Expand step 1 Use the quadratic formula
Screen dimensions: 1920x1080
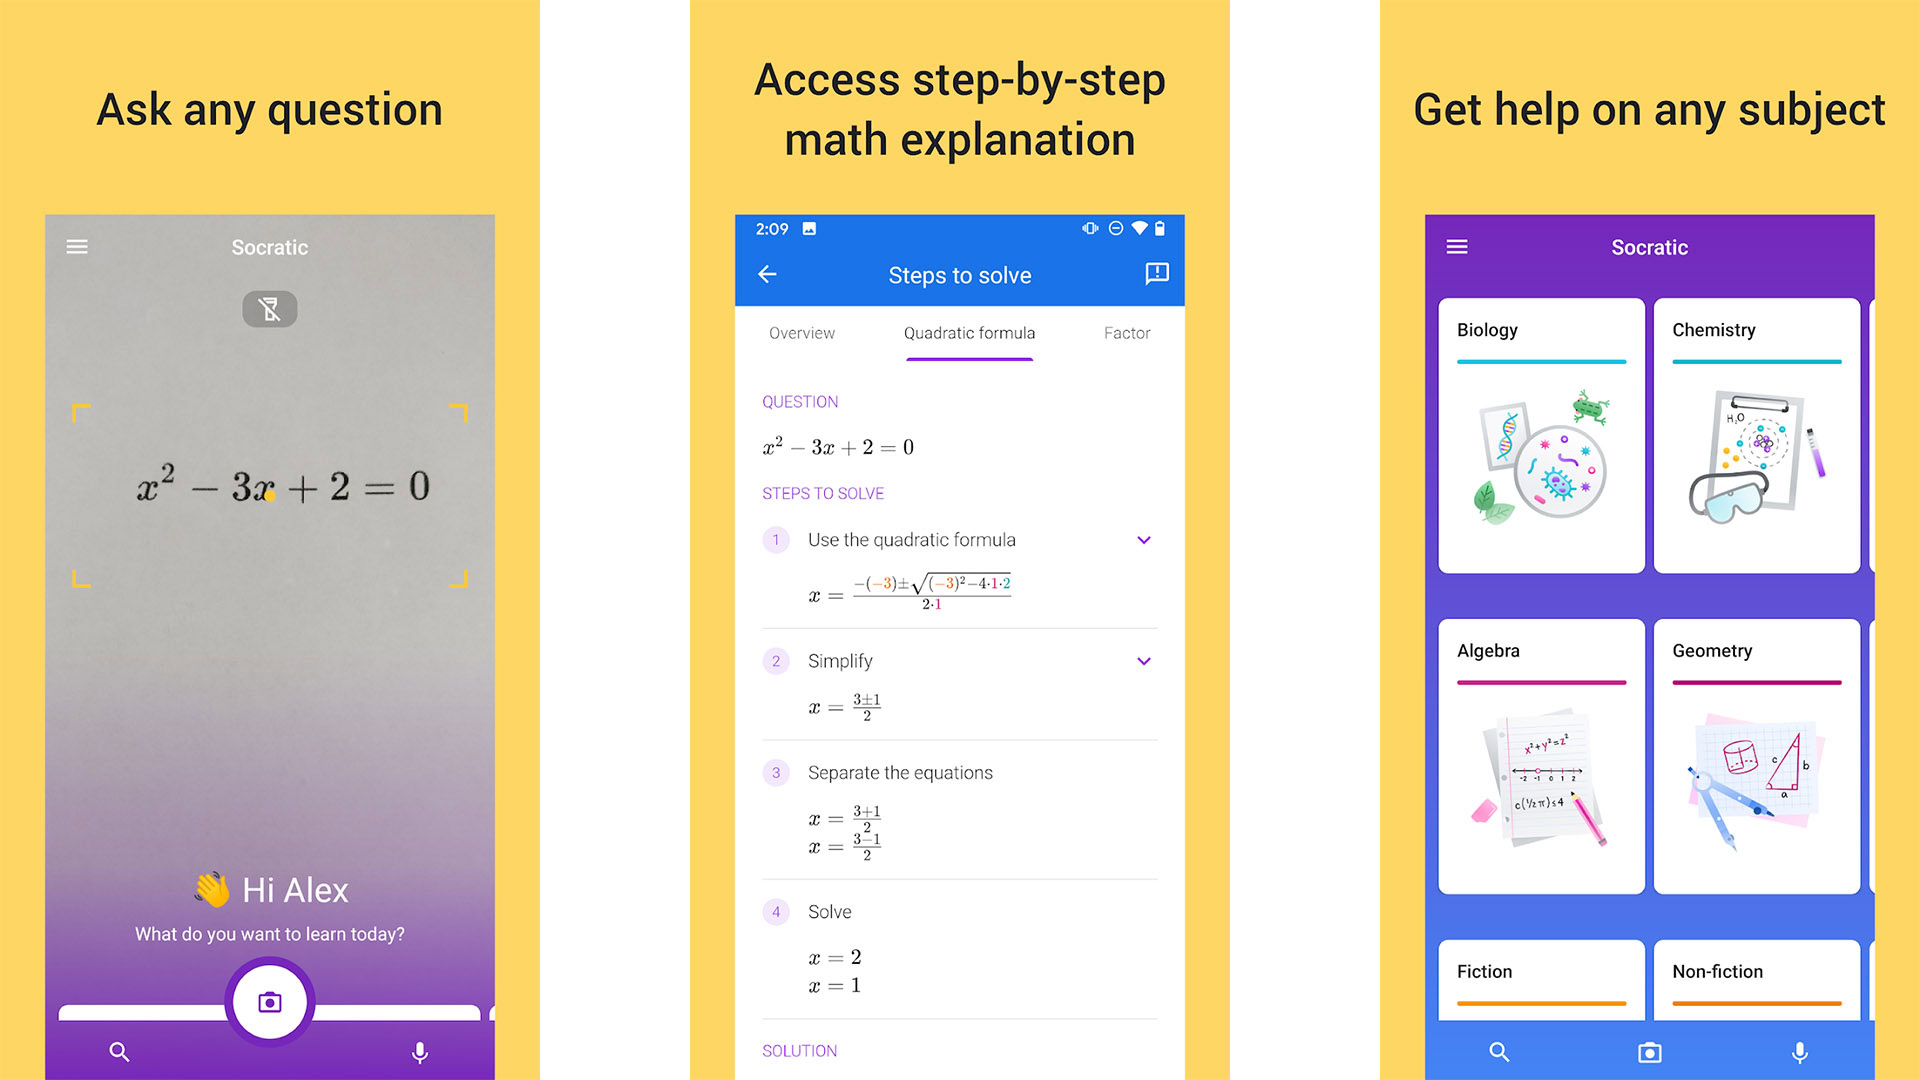point(1146,538)
